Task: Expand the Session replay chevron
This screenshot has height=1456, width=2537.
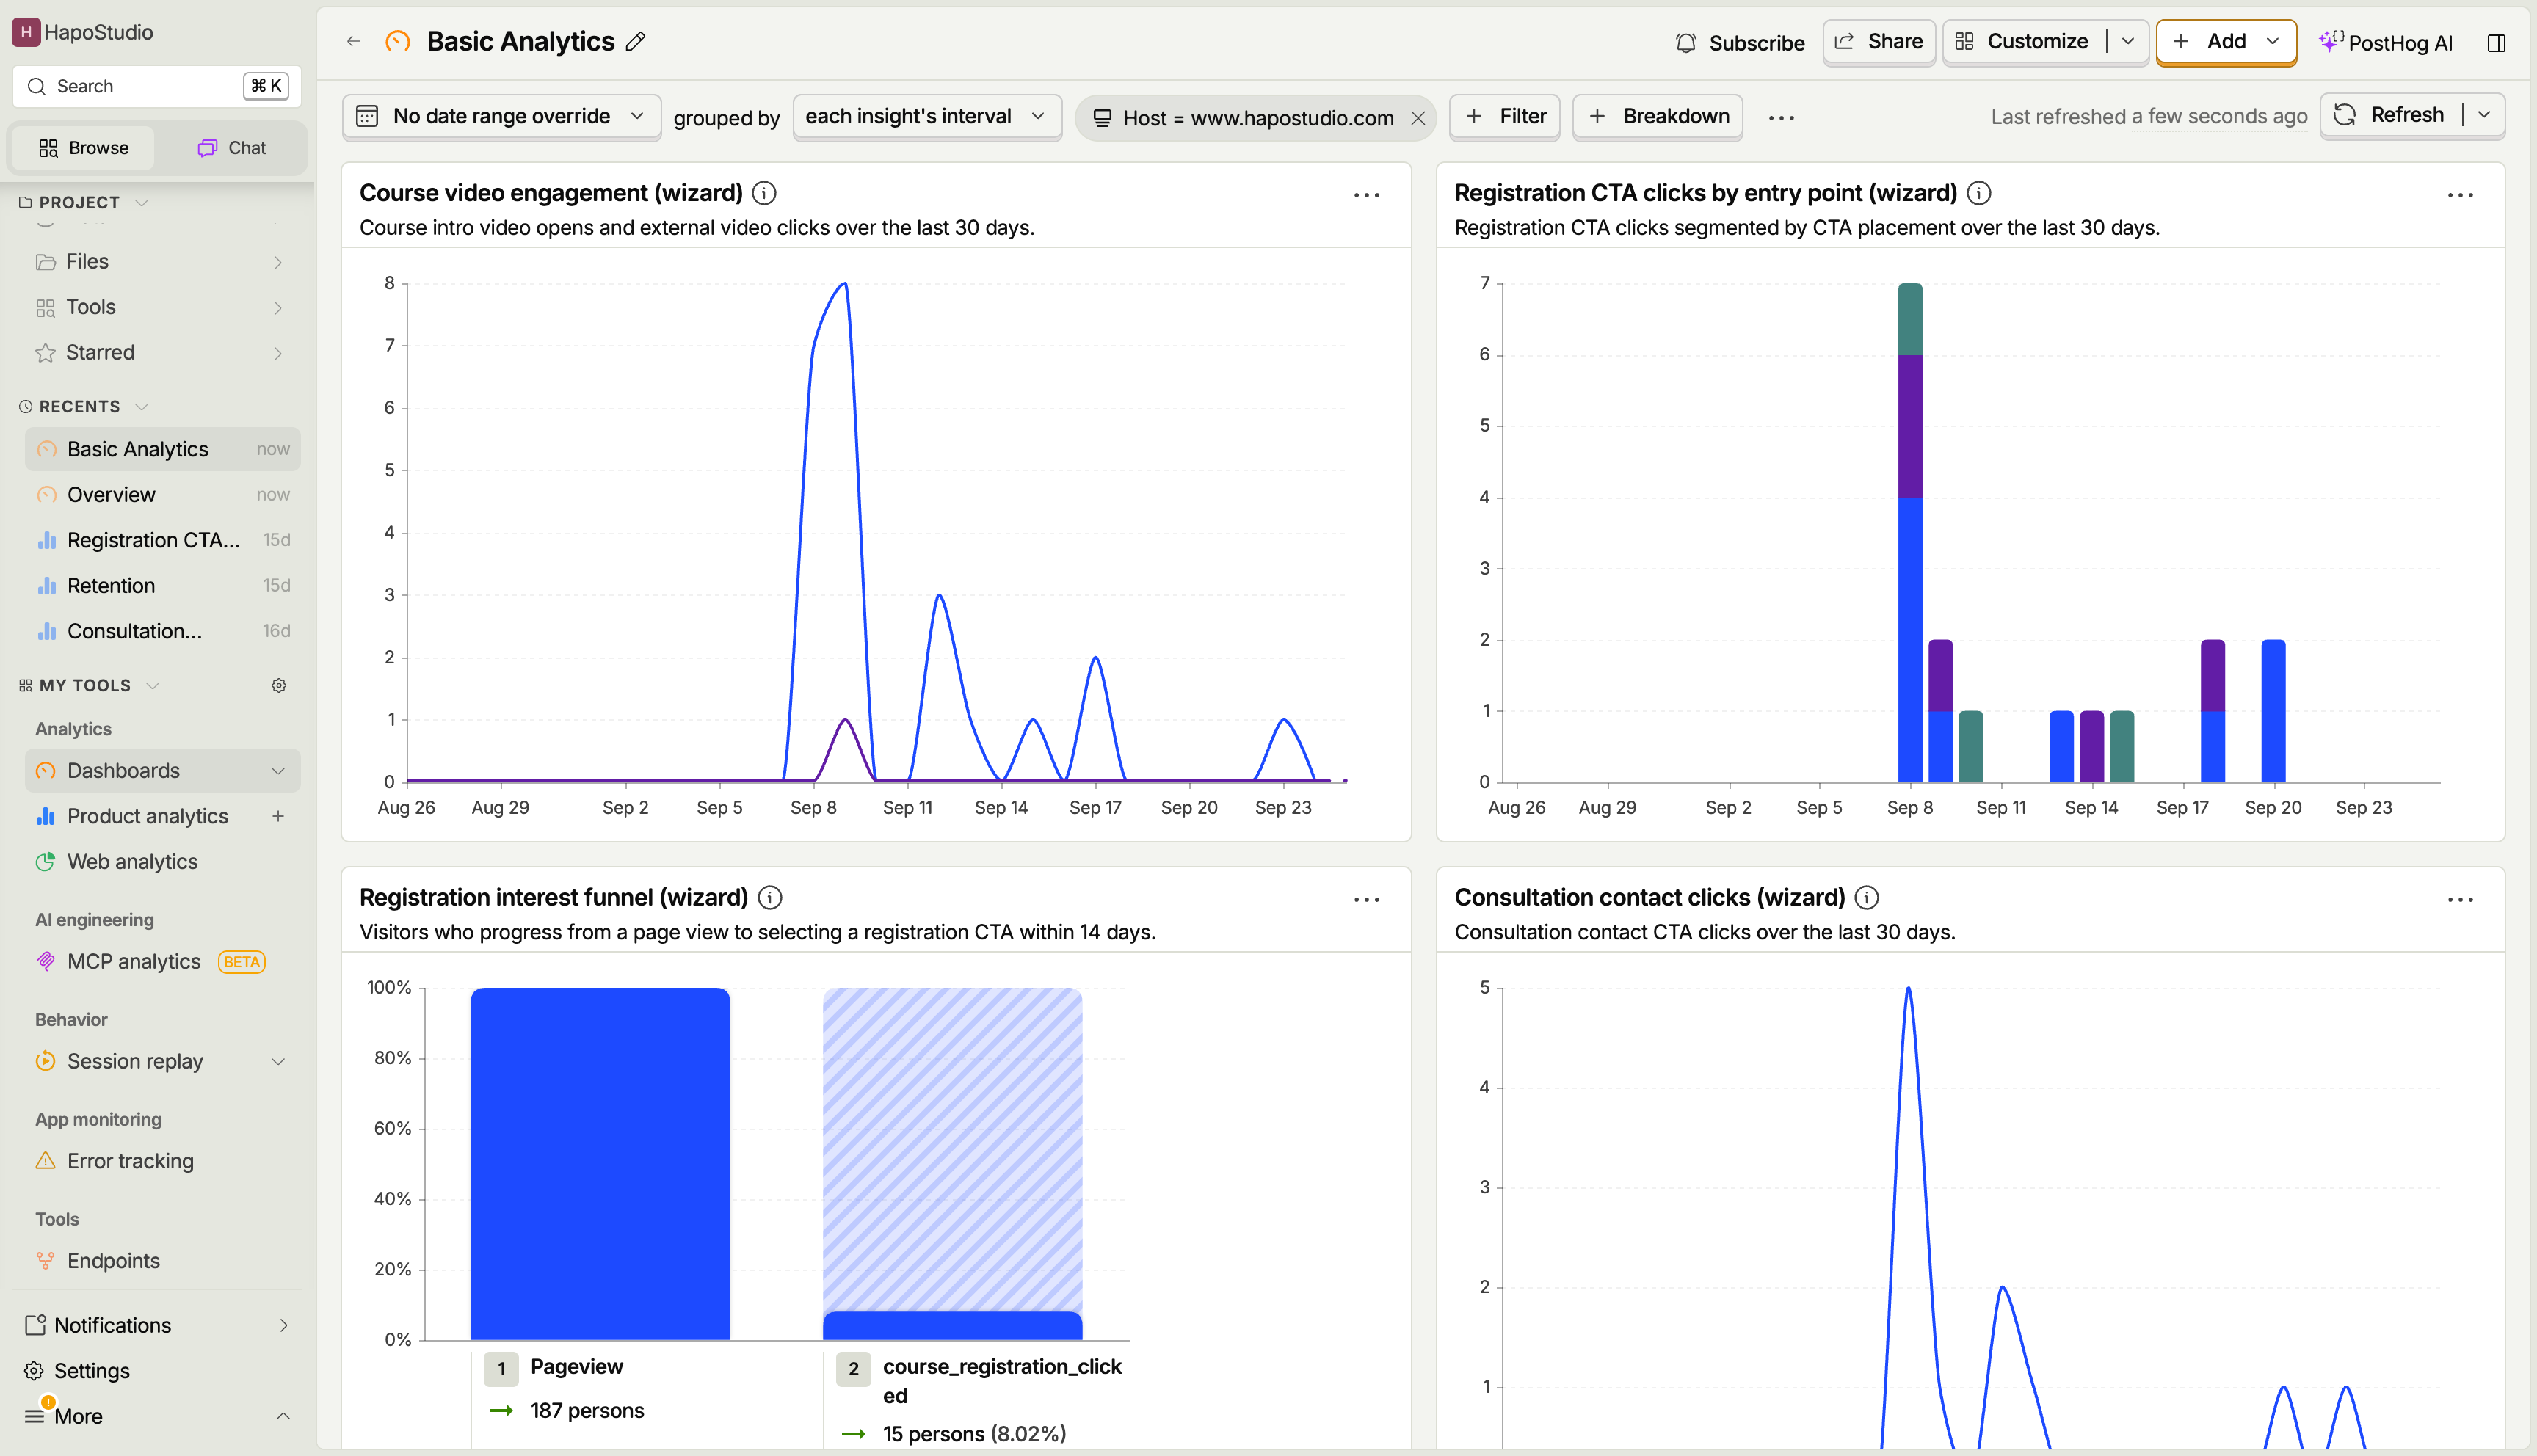Action: [278, 1062]
